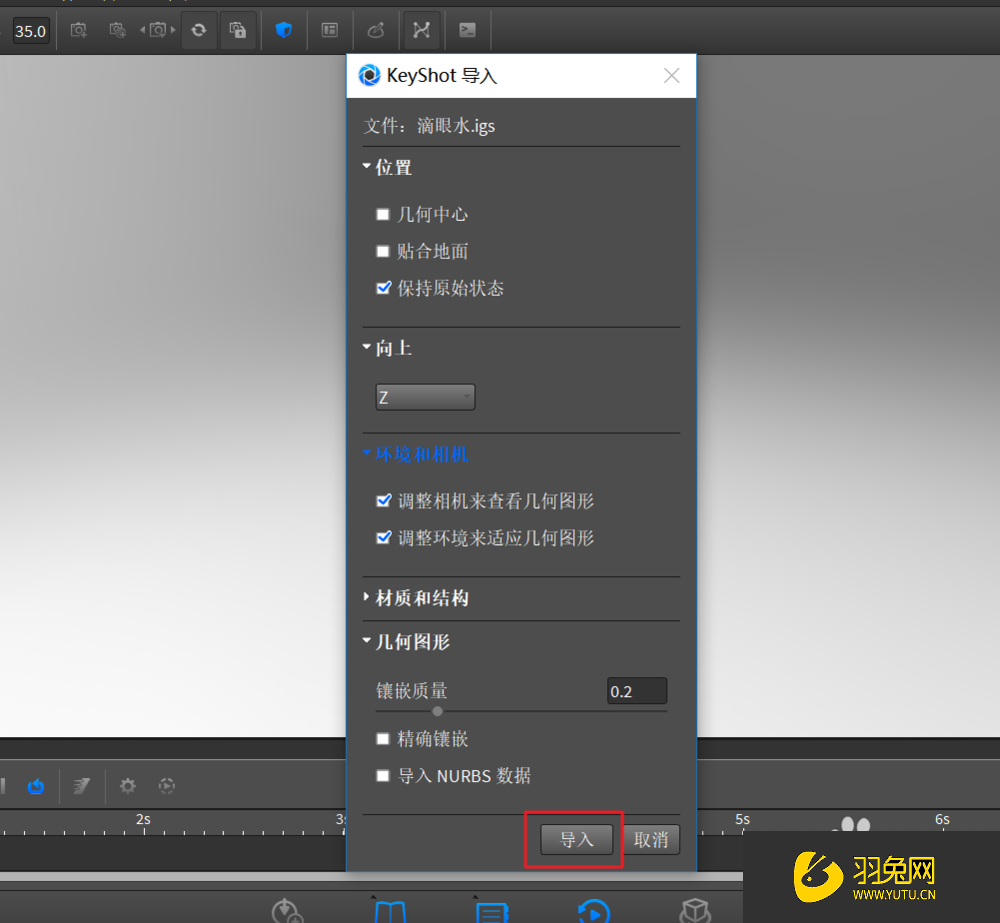Enable the 几何中心 checkbox
This screenshot has height=923, width=1000.
tap(383, 214)
